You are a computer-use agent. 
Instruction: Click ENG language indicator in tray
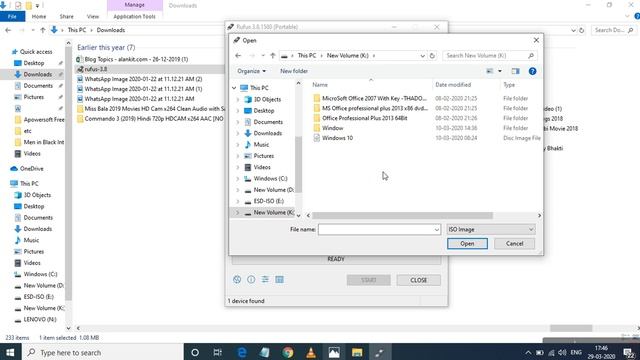coord(576,352)
